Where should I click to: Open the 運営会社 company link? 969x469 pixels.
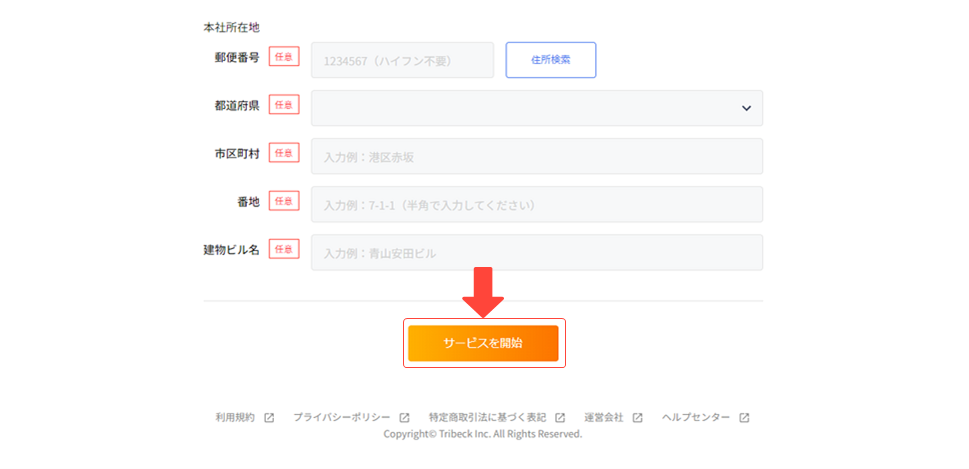(x=604, y=417)
